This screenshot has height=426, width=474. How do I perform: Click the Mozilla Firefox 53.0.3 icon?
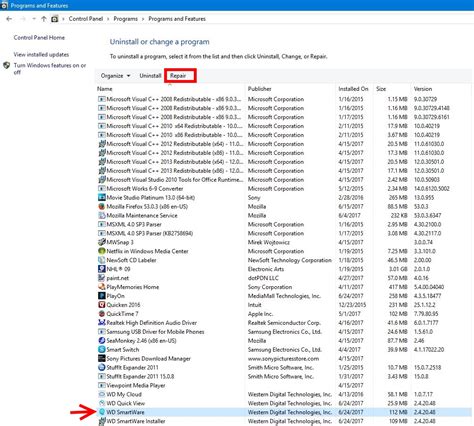[x=102, y=206]
